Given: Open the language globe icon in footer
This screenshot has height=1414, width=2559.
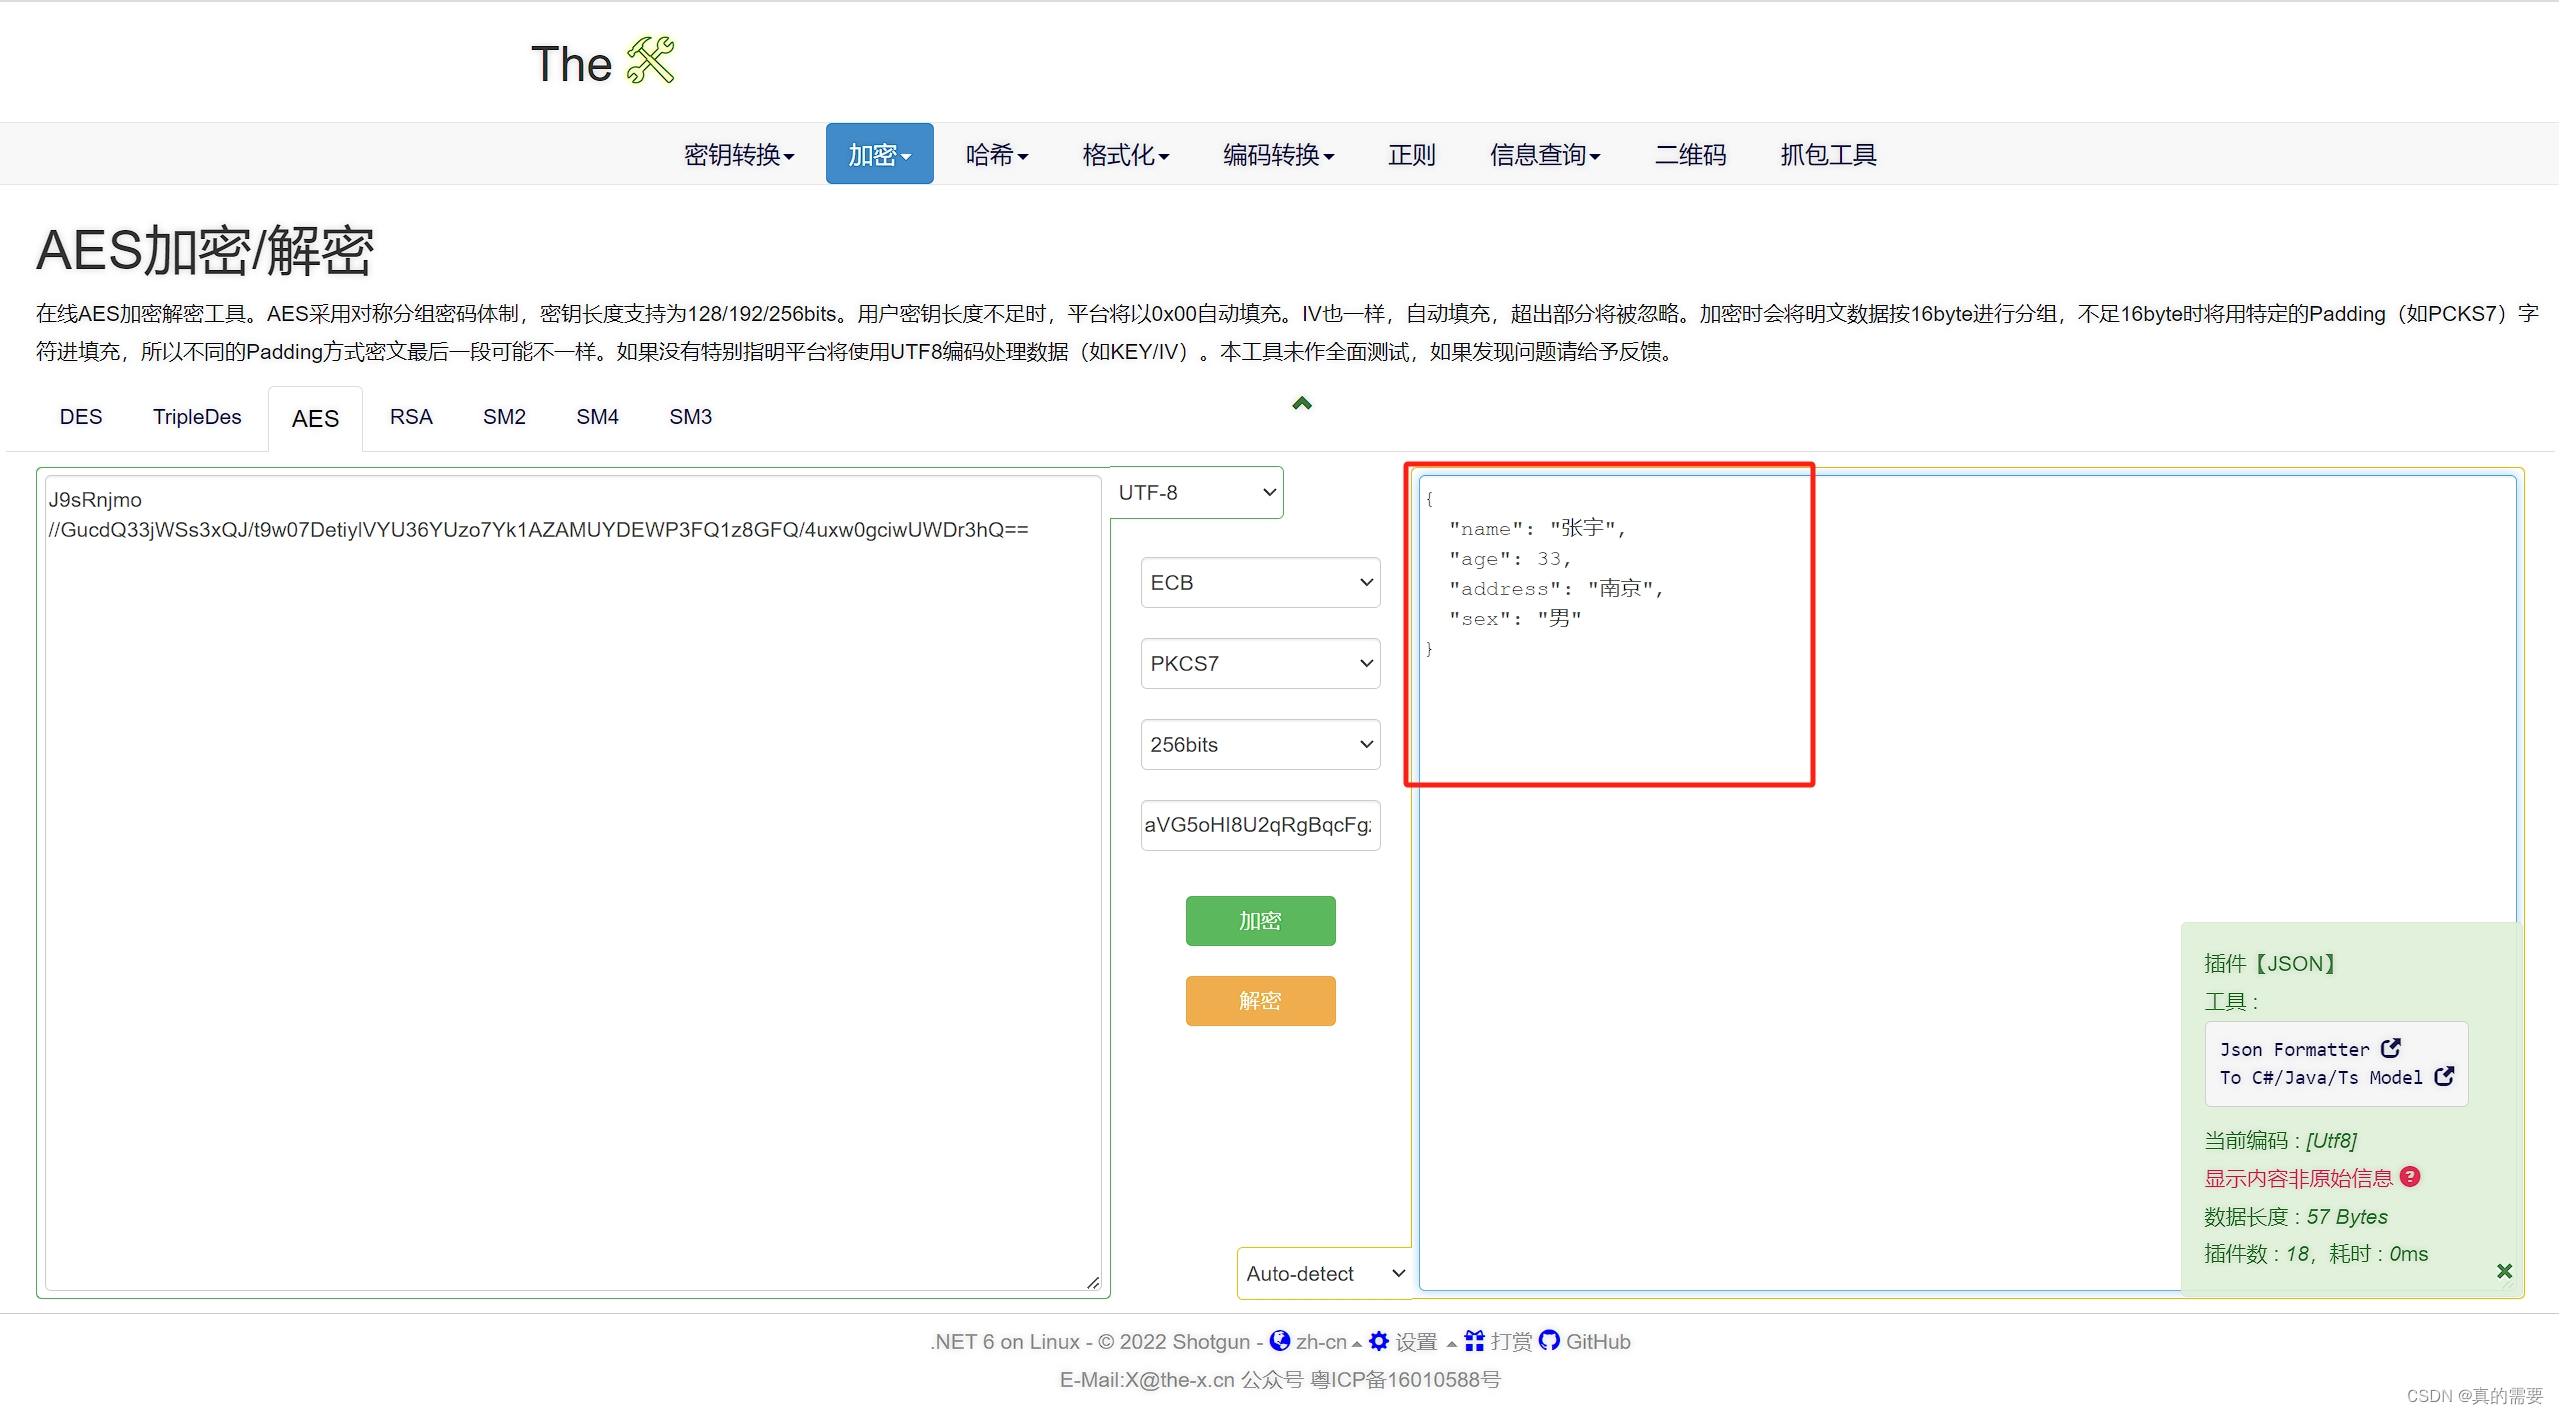Looking at the screenshot, I should pos(1280,1341).
